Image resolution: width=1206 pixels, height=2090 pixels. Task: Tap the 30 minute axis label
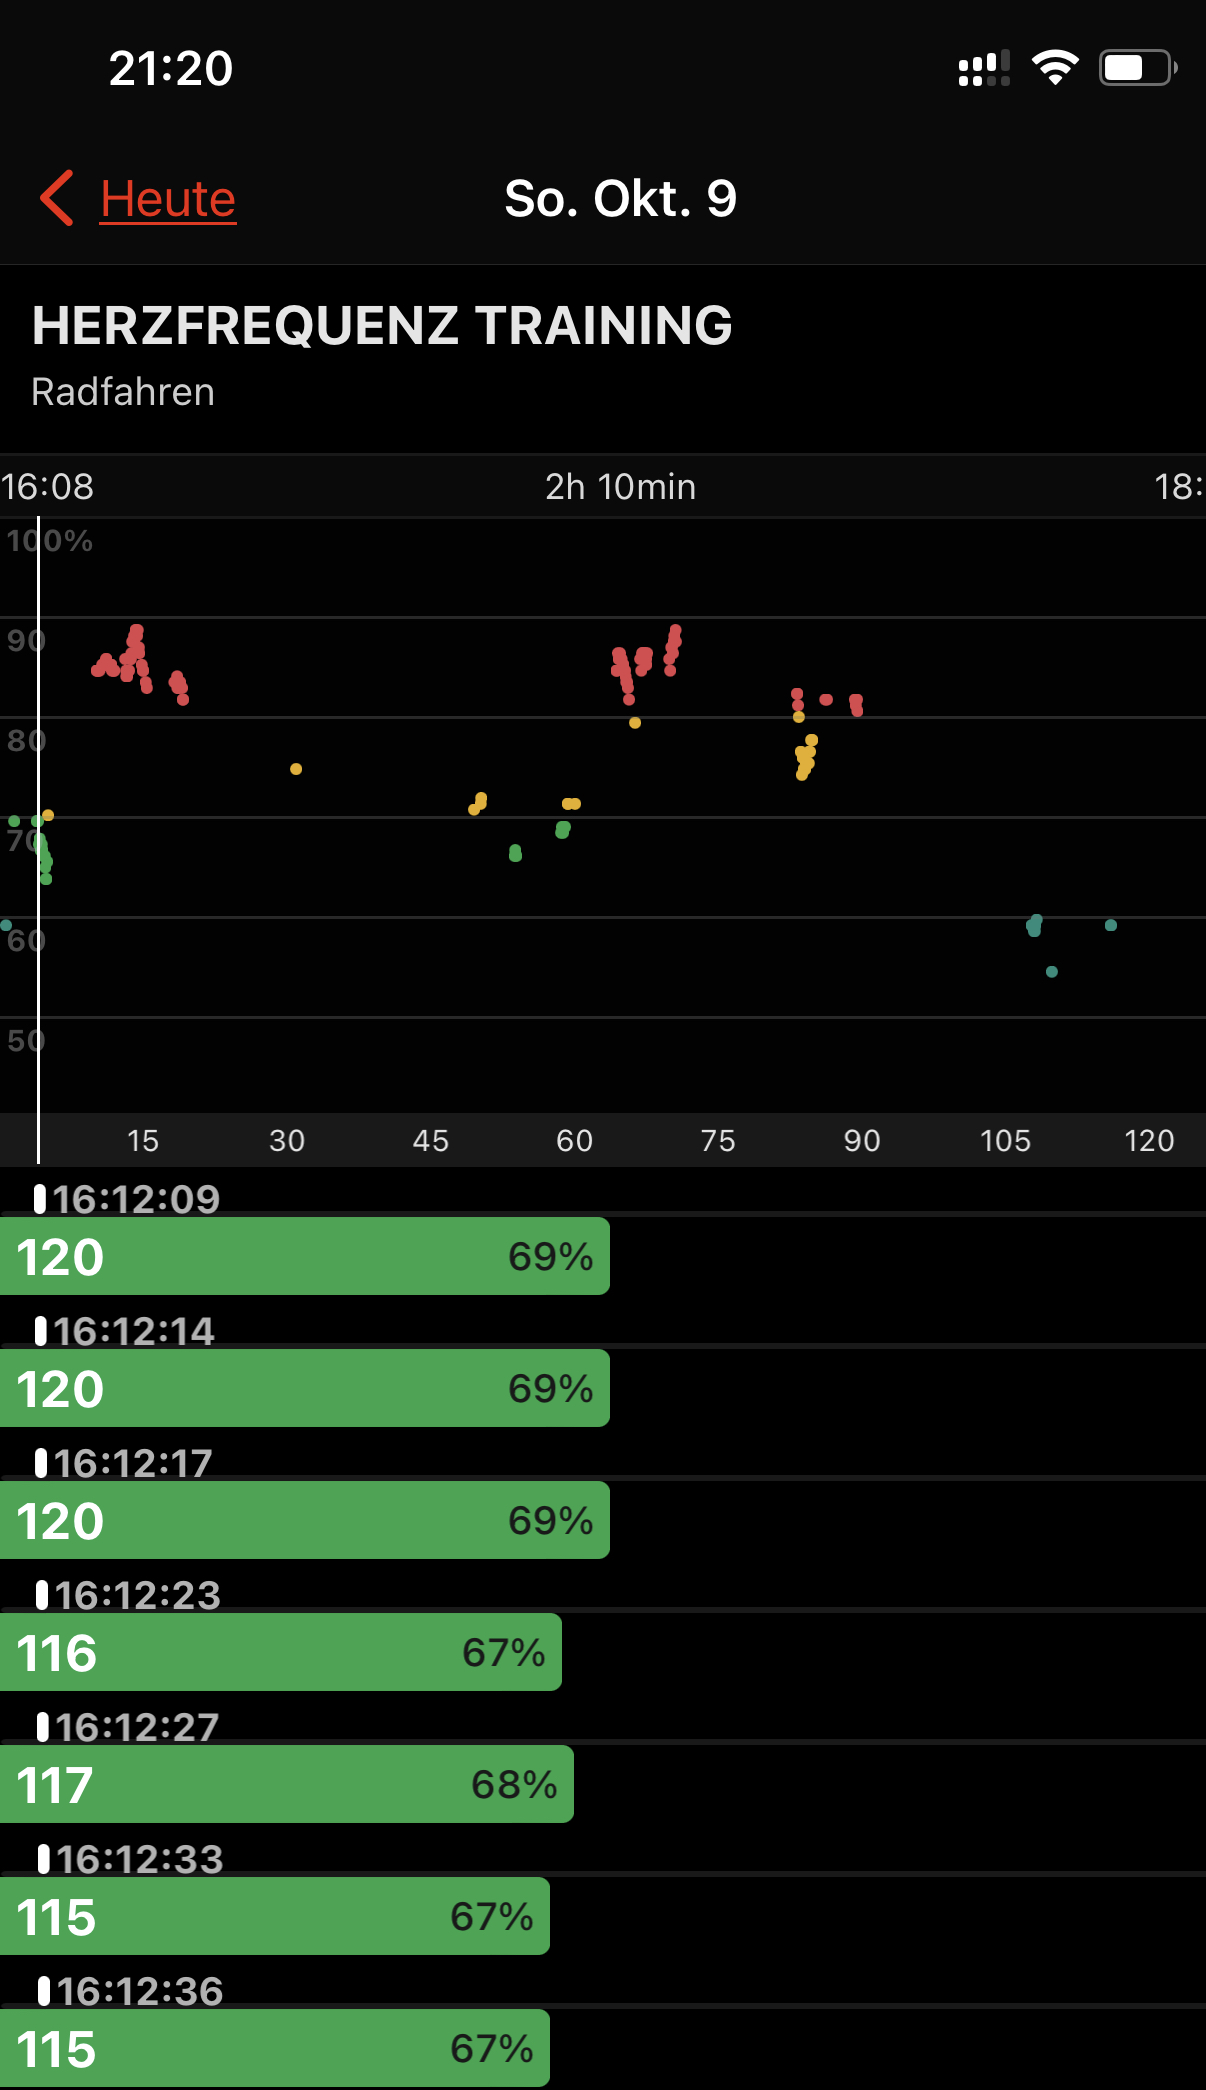[x=287, y=1141]
